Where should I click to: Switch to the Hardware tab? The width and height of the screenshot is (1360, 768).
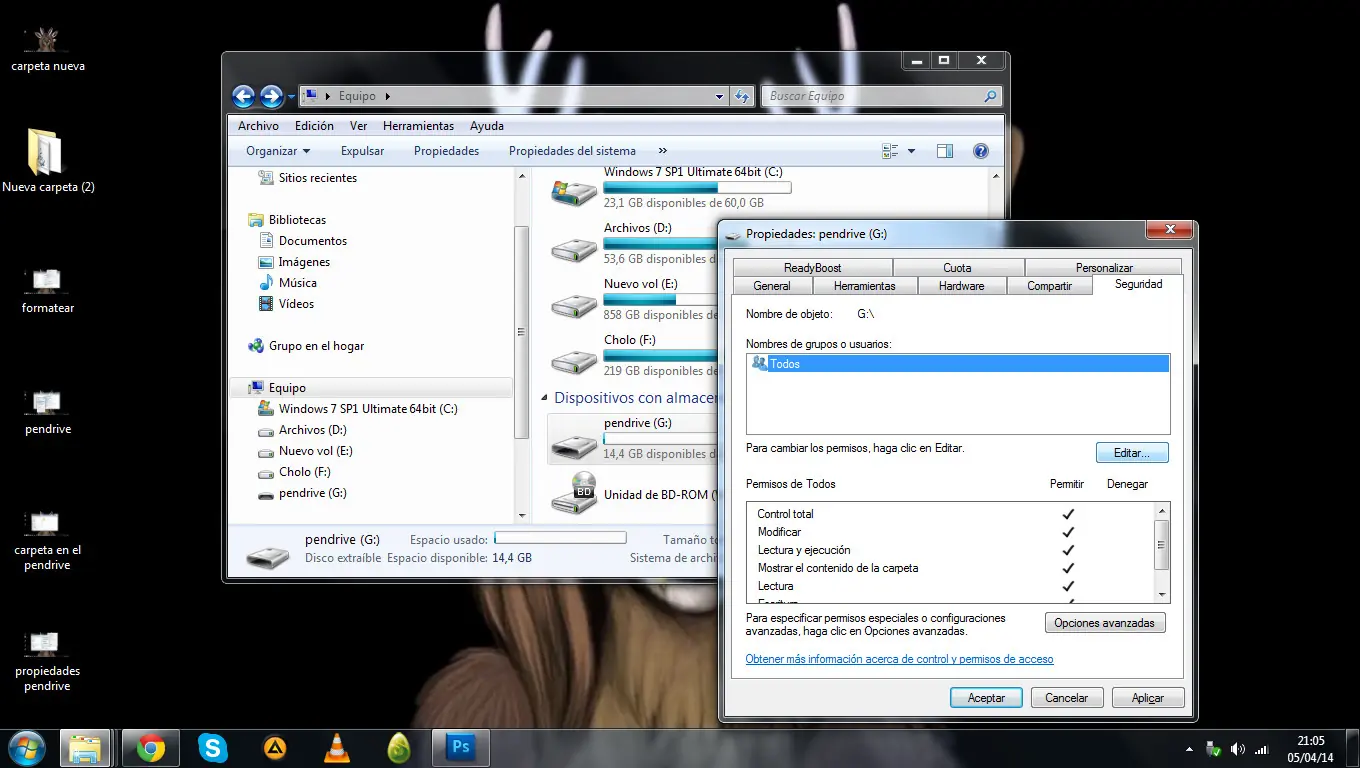[961, 286]
